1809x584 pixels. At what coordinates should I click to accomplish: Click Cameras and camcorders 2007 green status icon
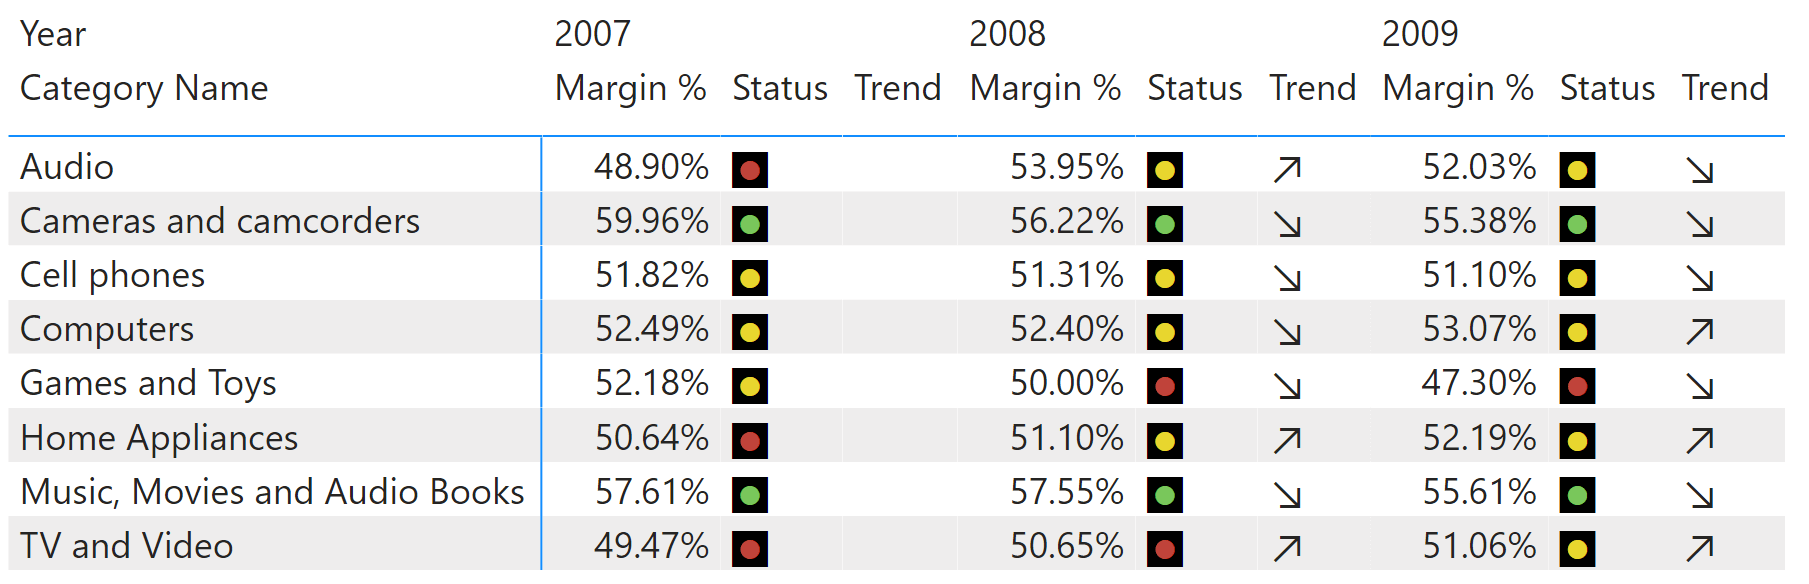[750, 224]
